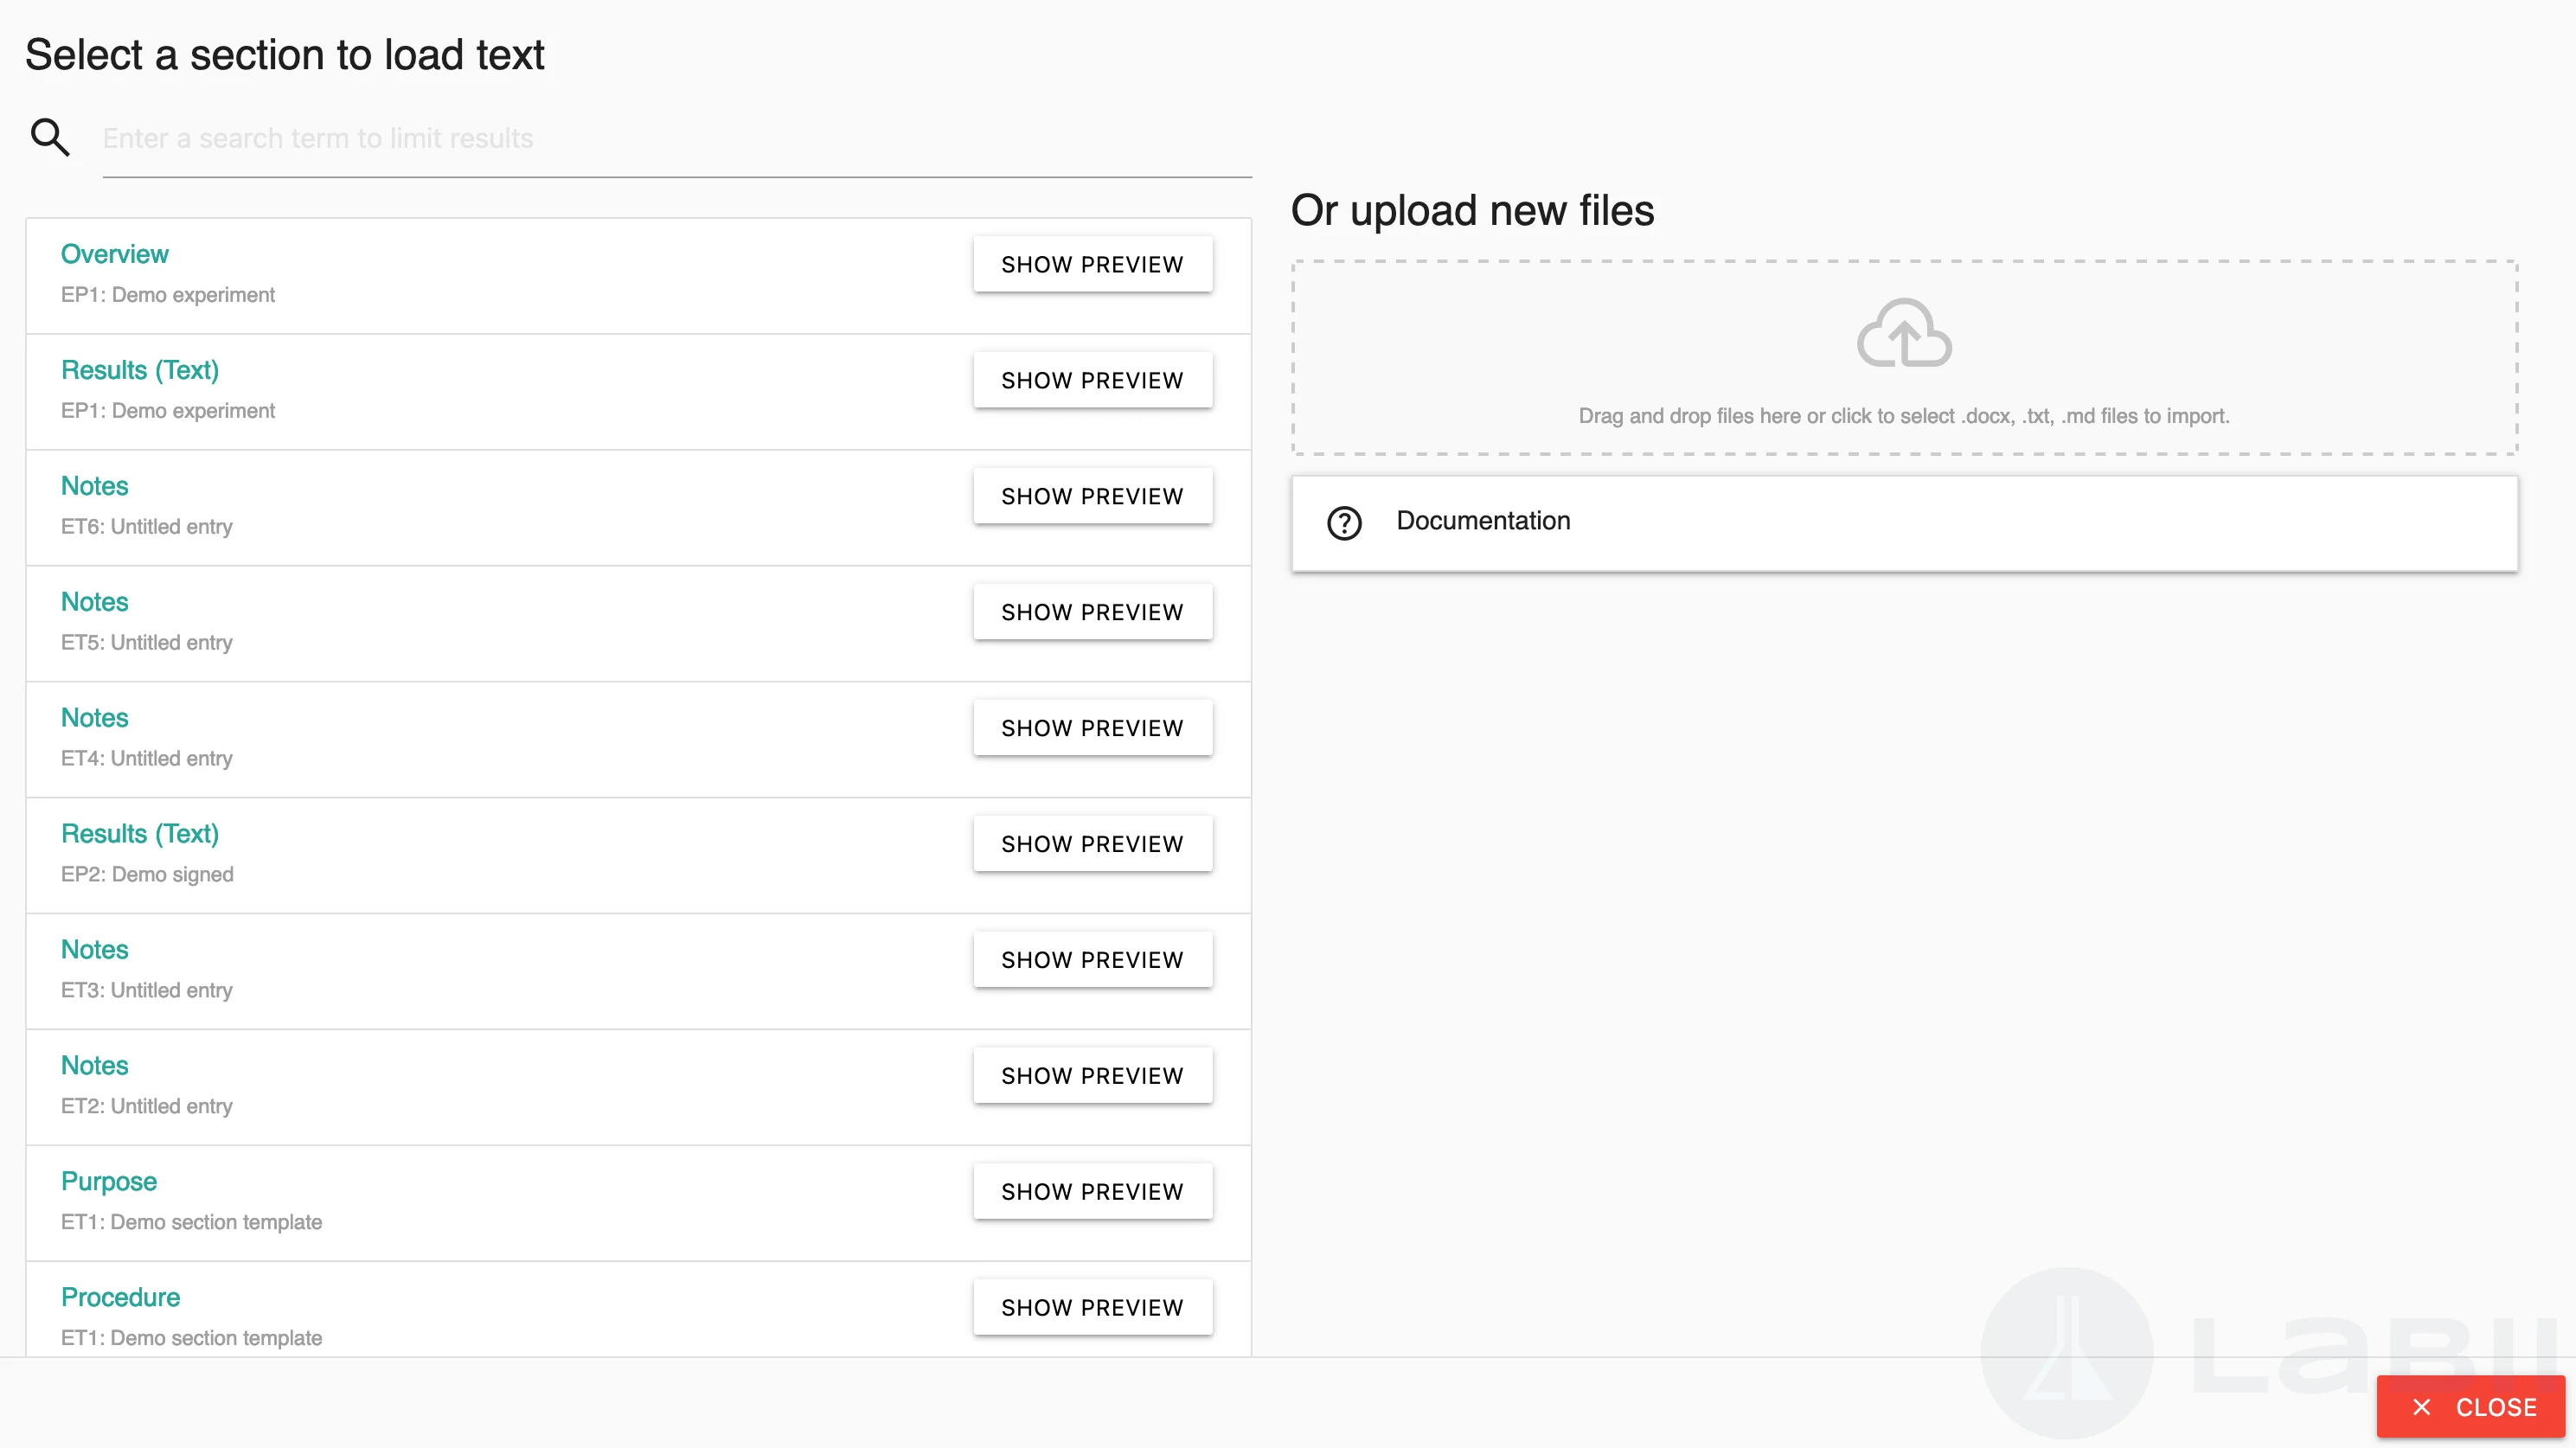Show preview for Overview of EP1

pos(1092,264)
